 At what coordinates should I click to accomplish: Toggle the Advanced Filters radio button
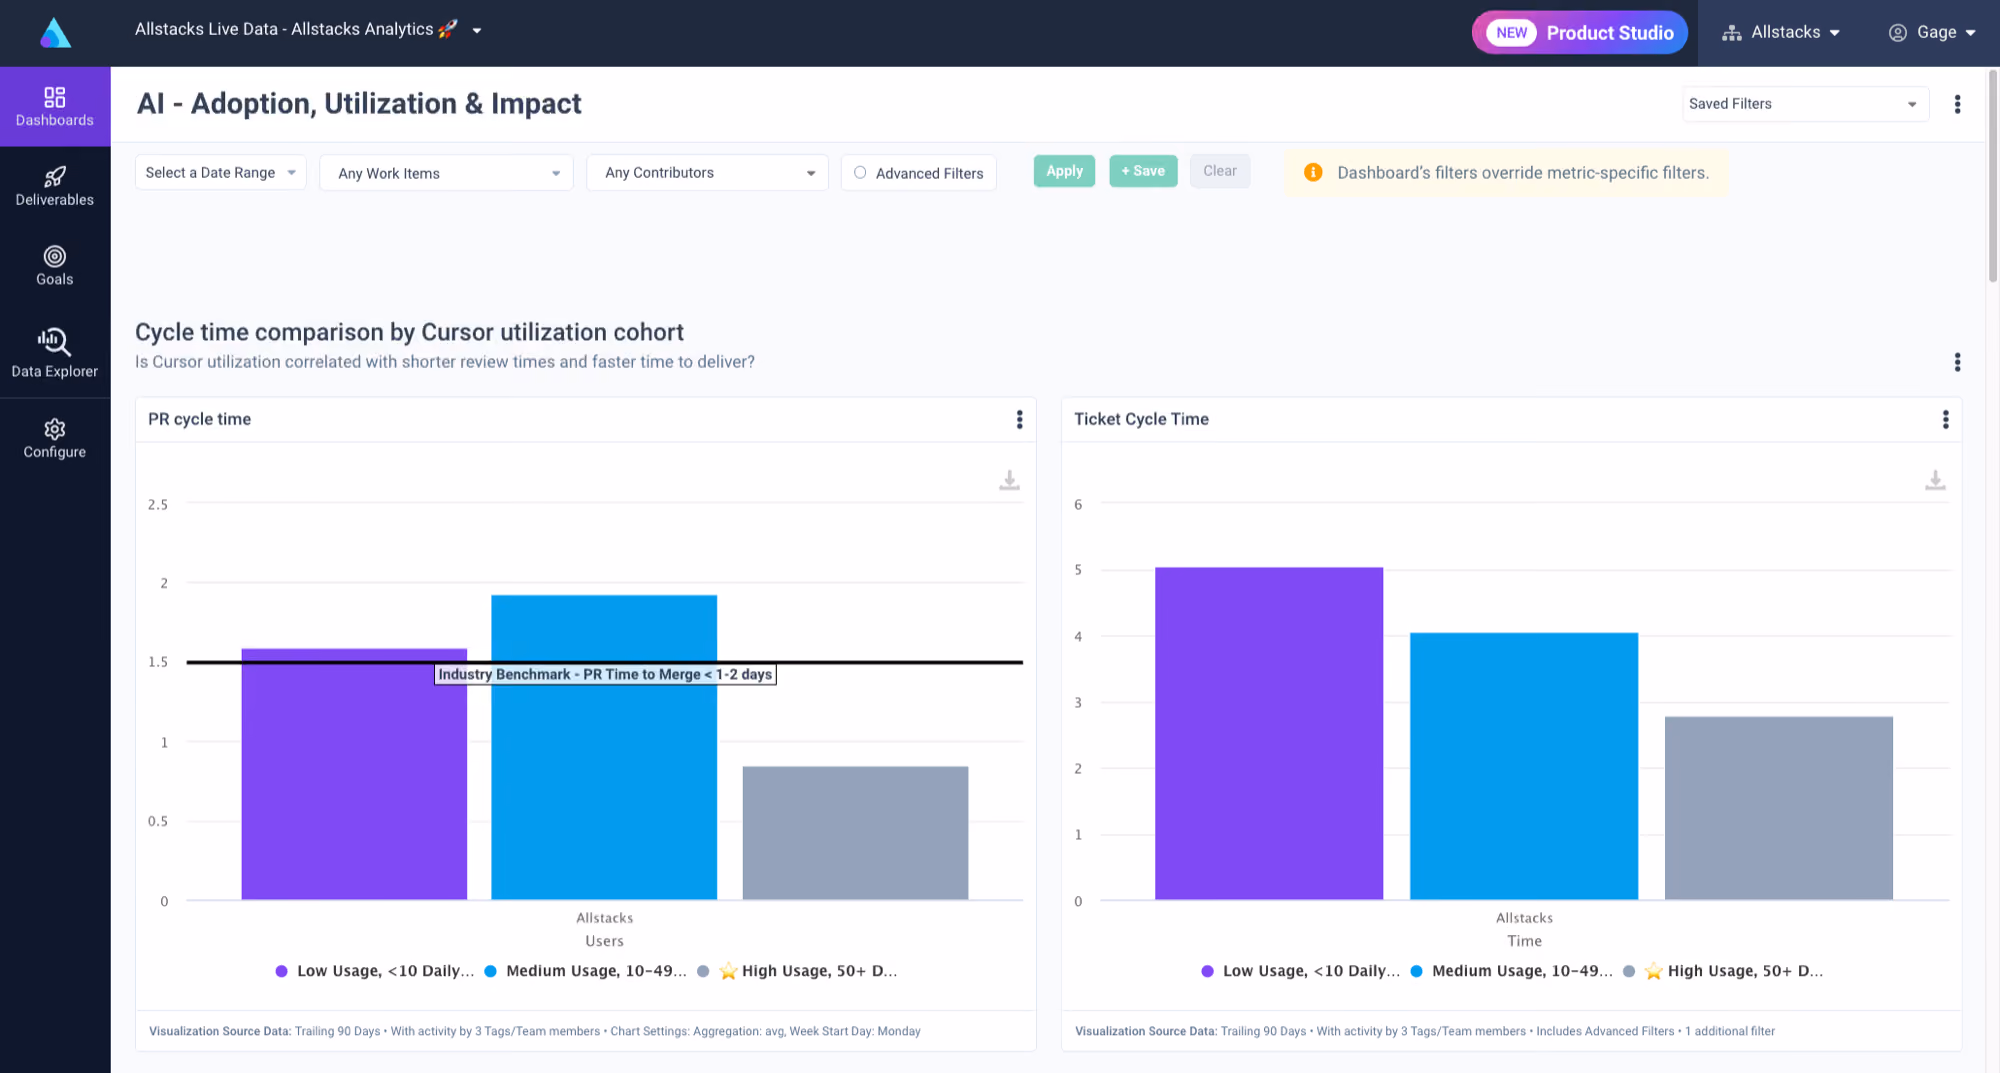[860, 173]
